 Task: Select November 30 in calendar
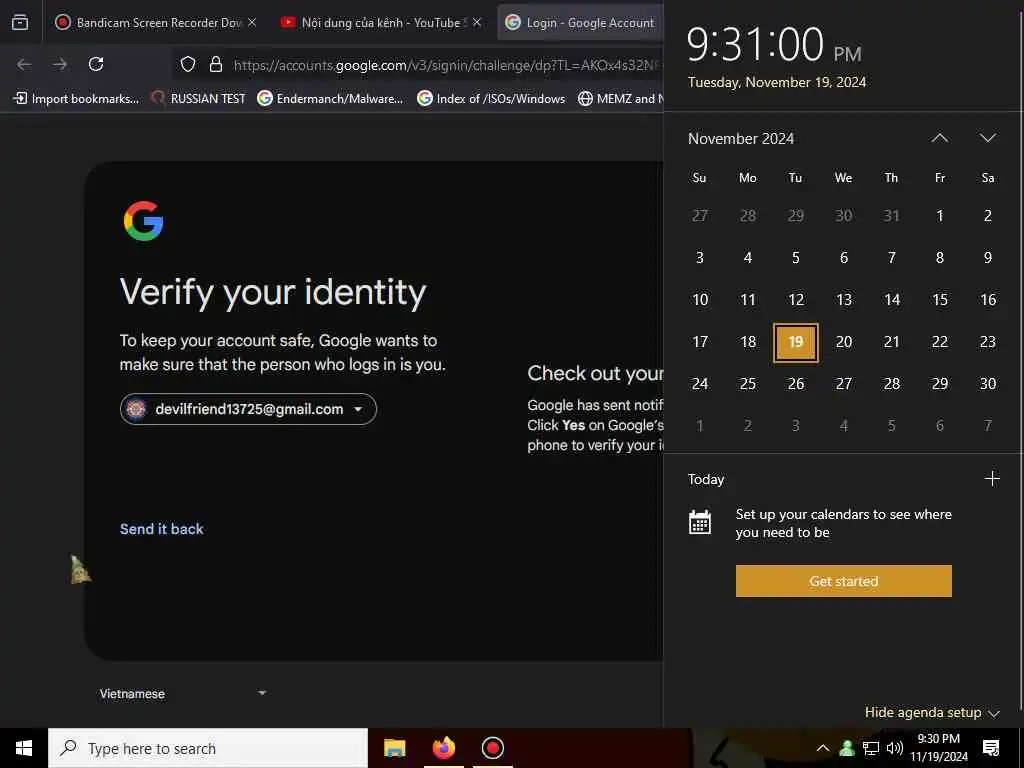click(987, 383)
